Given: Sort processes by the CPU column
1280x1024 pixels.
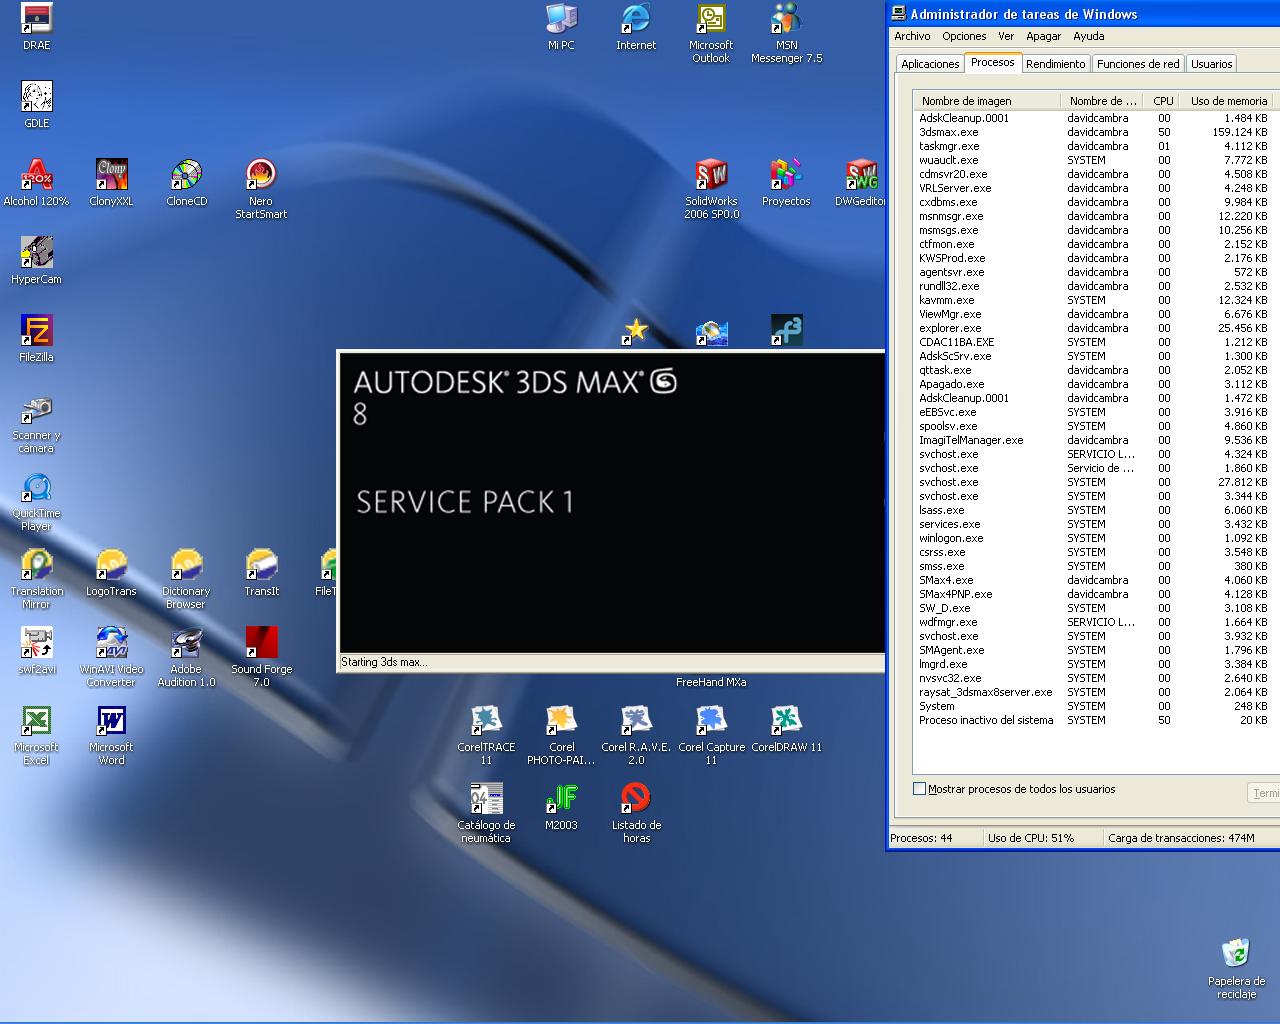Looking at the screenshot, I should (x=1163, y=101).
